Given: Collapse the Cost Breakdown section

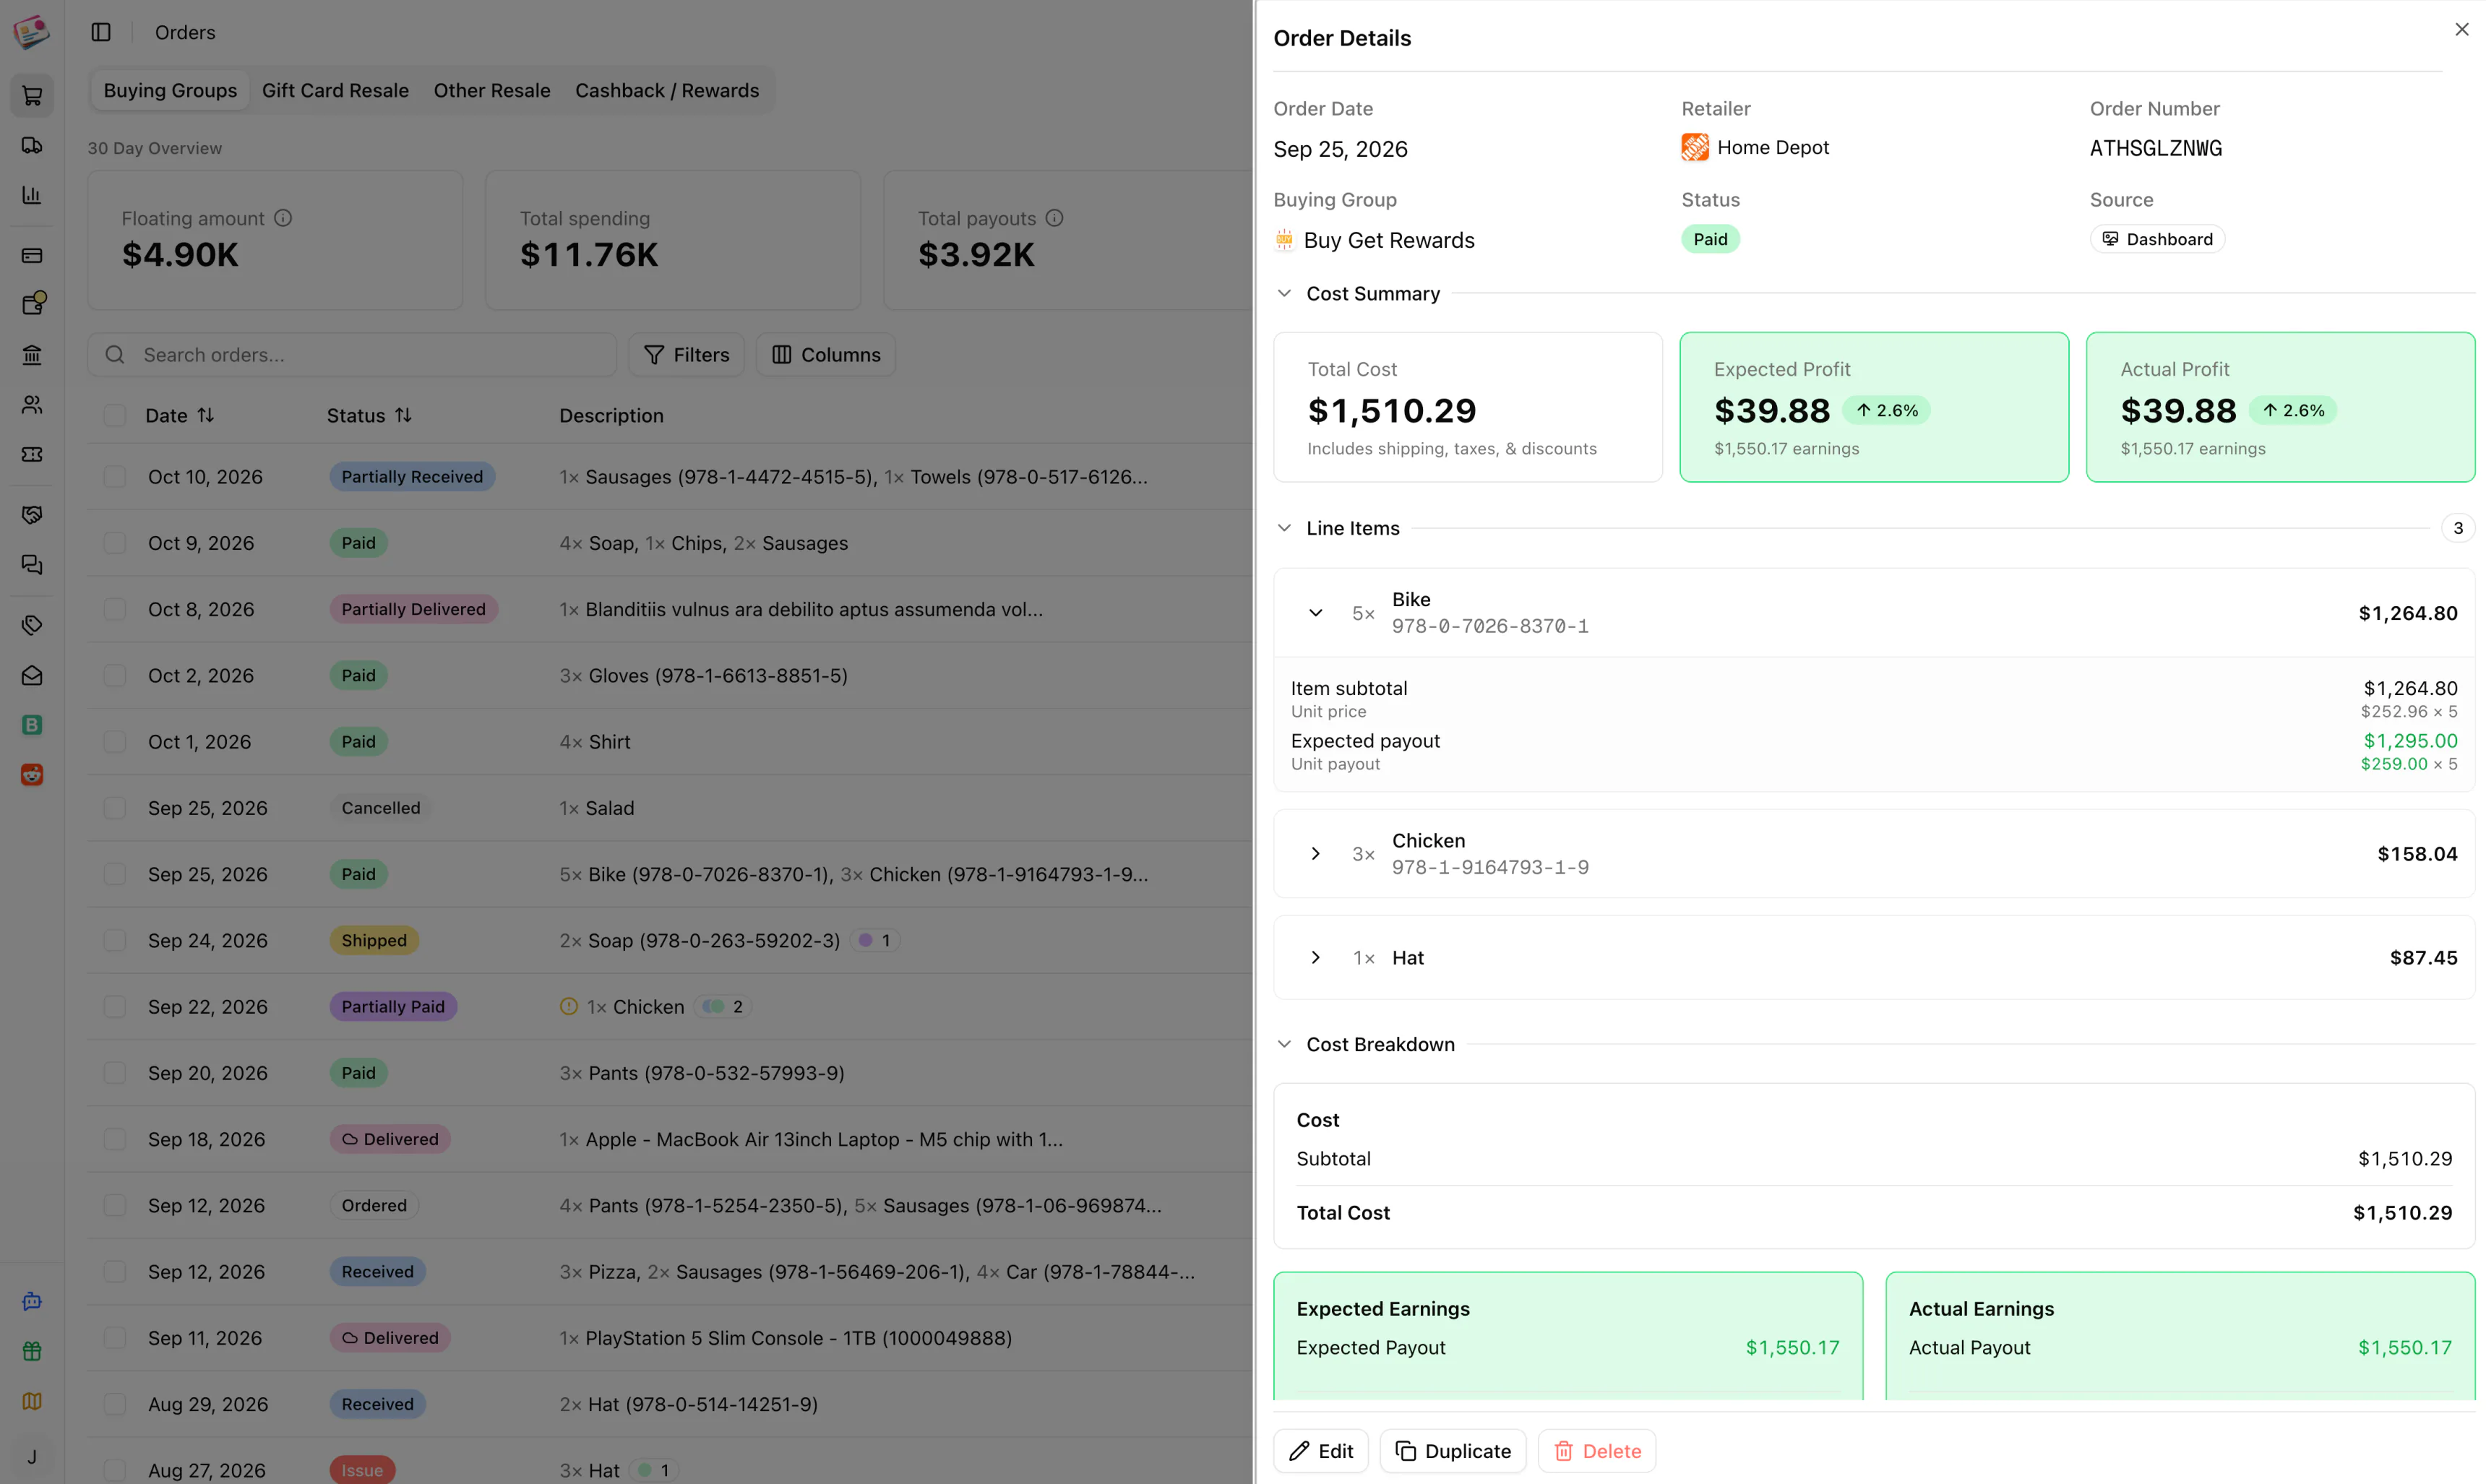Looking at the screenshot, I should click(1284, 1044).
